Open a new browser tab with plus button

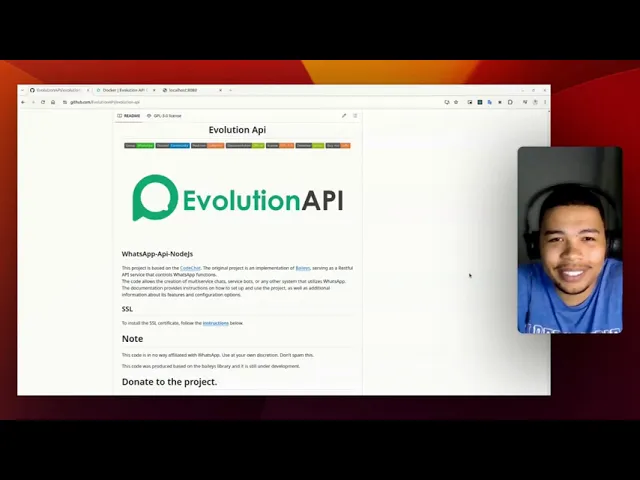tap(231, 90)
